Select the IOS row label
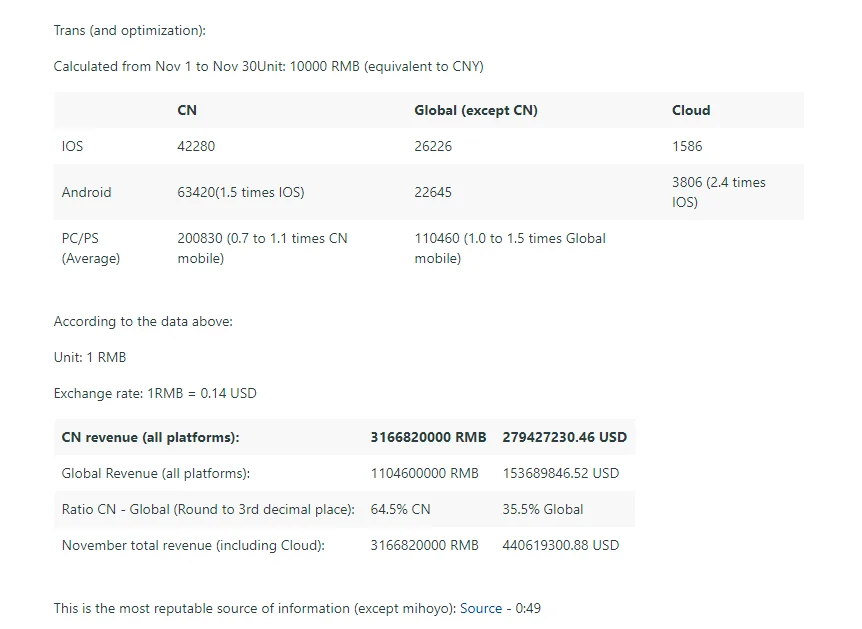This screenshot has height=629, width=862. click(x=73, y=146)
